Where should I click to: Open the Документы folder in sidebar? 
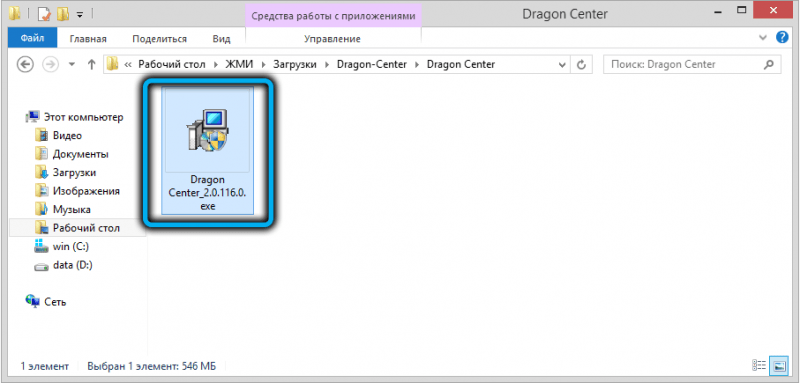pos(81,154)
